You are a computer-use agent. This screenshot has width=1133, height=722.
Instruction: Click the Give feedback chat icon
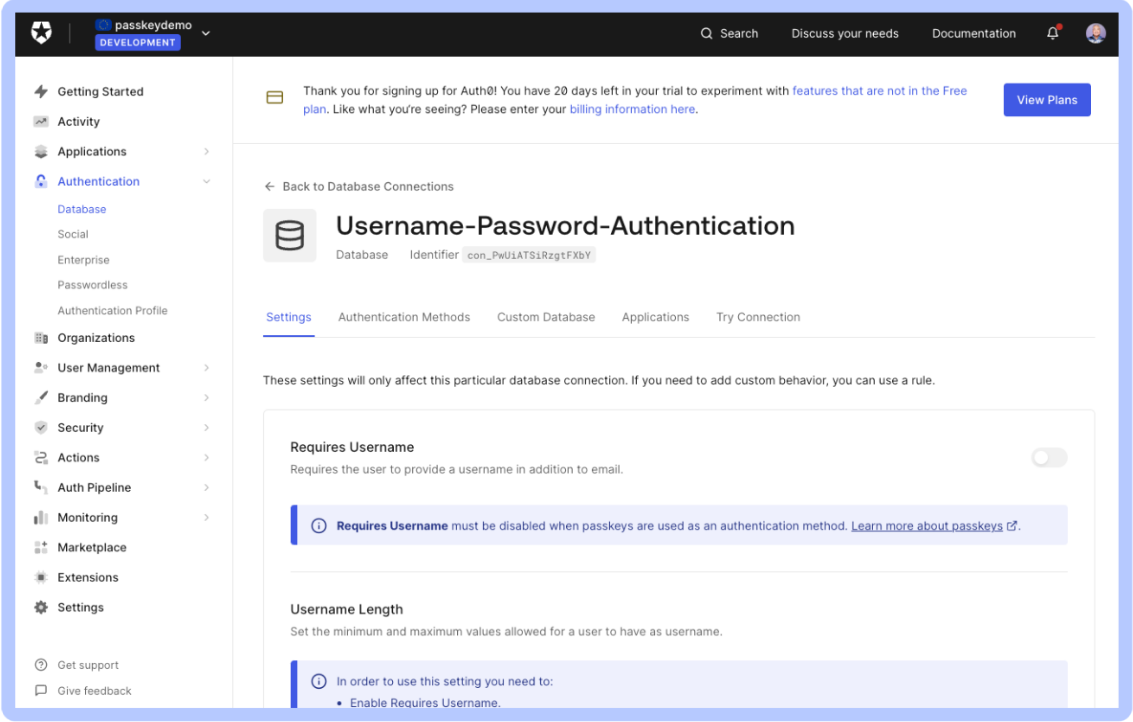pos(41,690)
